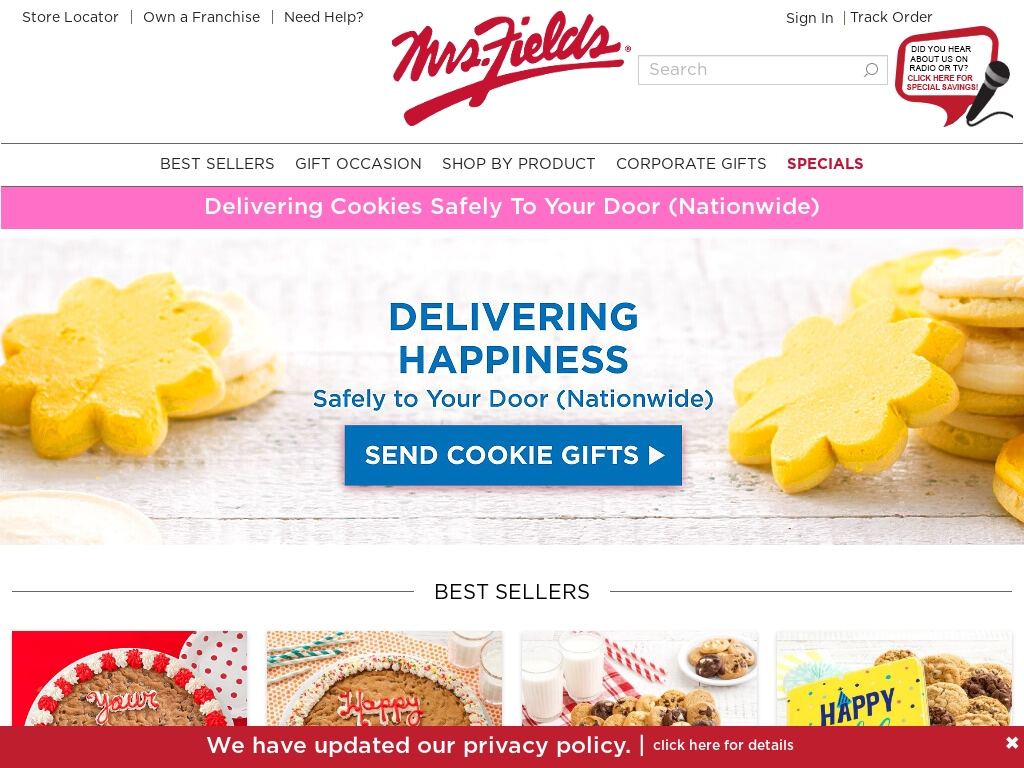Open the Sign In link
Image resolution: width=1024 pixels, height=768 pixels.
809,18
